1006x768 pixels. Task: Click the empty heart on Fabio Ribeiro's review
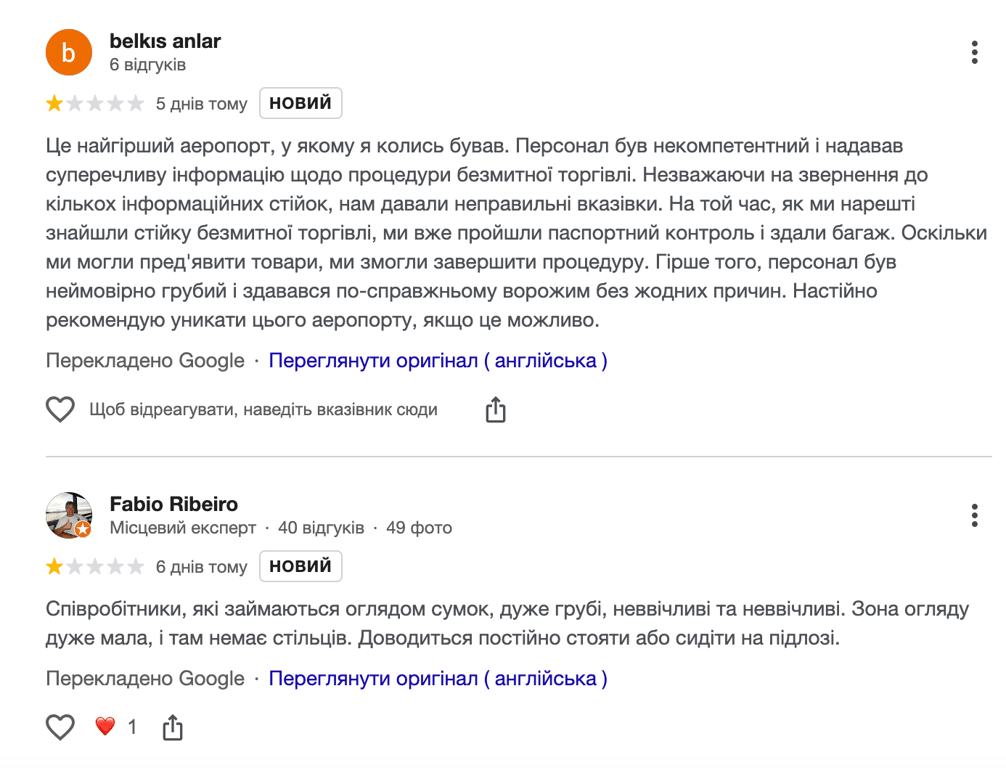coord(62,724)
